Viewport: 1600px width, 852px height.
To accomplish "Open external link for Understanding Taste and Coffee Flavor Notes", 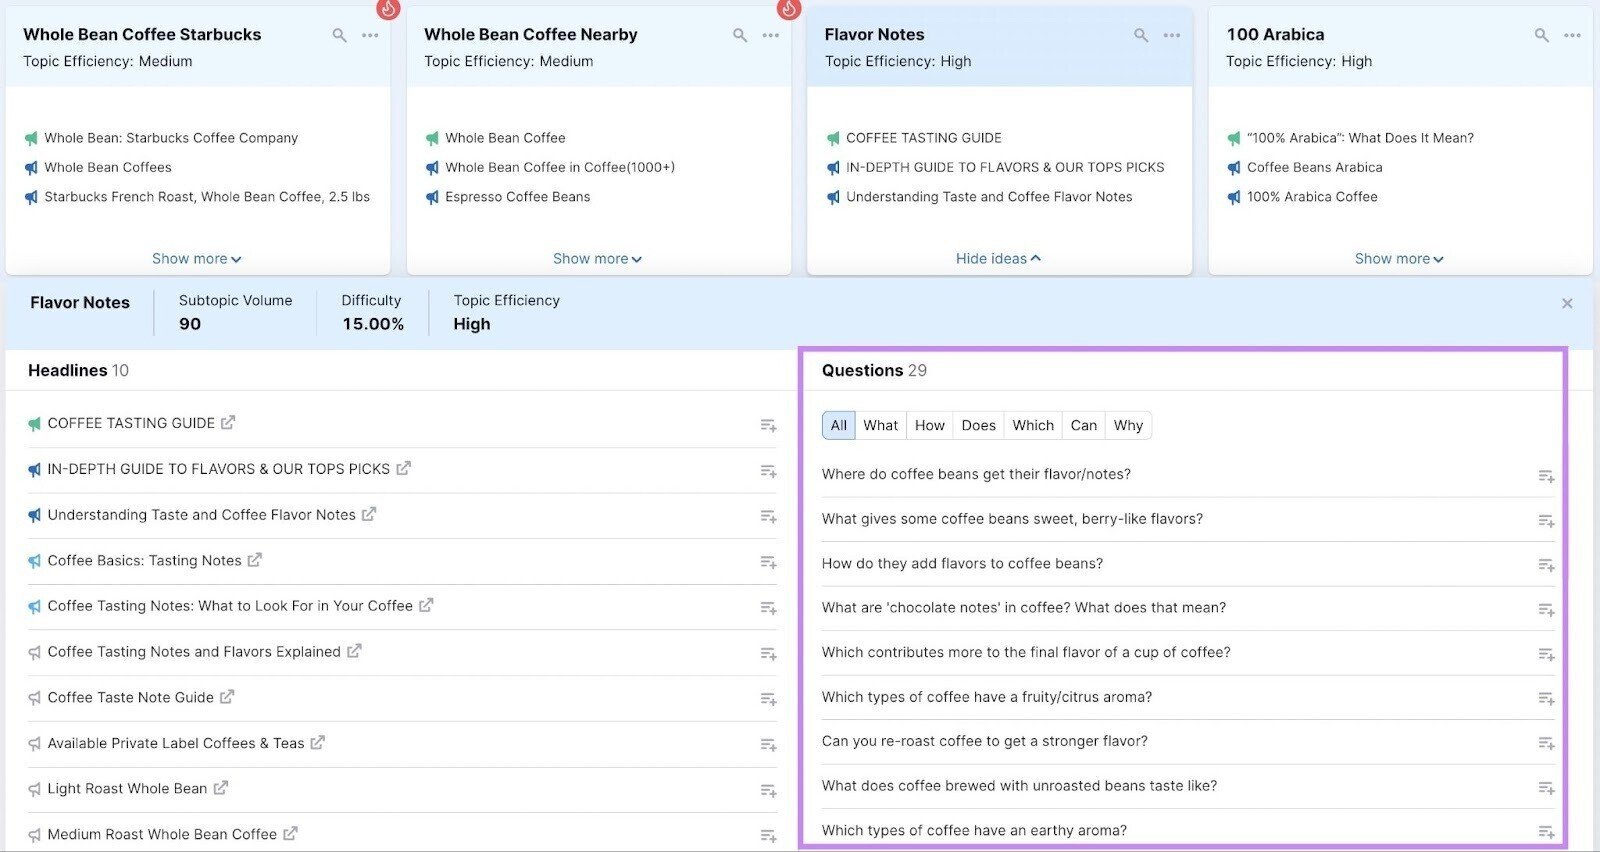I will 369,514.
